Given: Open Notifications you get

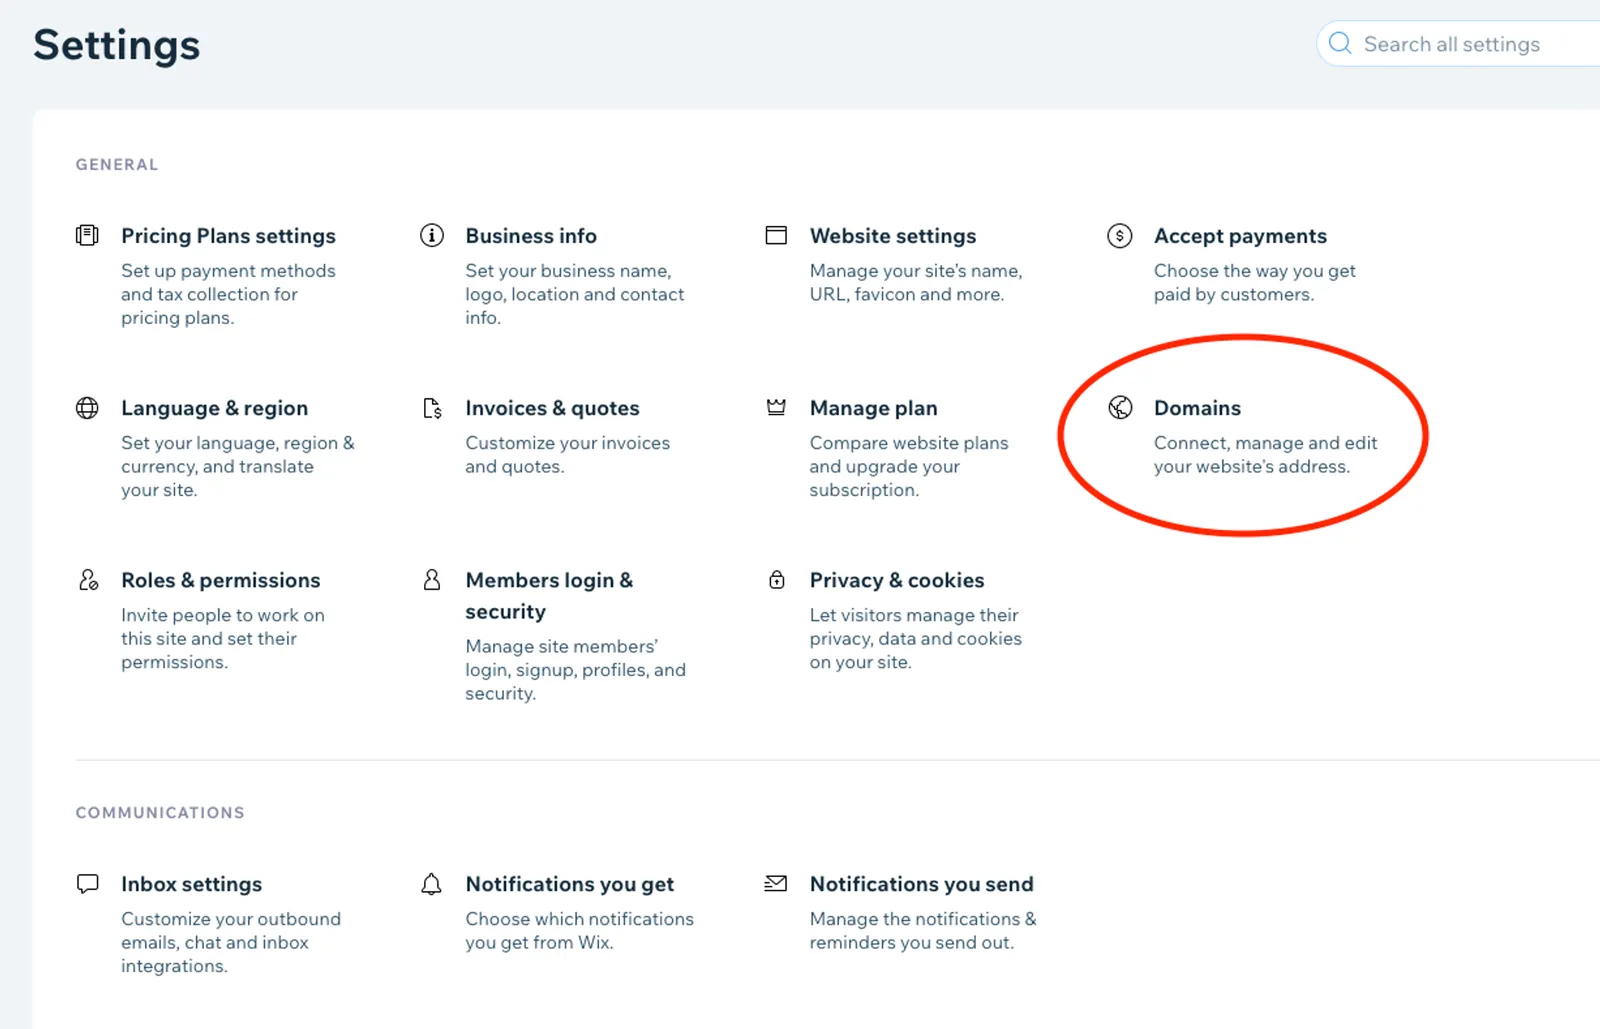Looking at the screenshot, I should 569,884.
